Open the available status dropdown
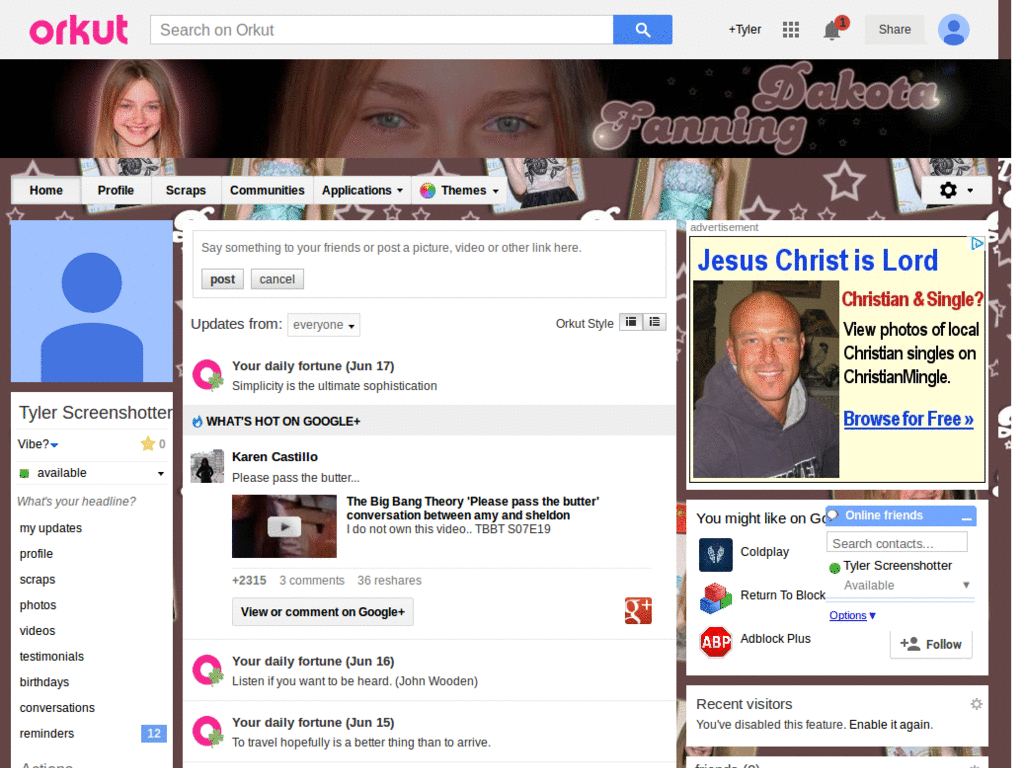The image size is (1024, 768). [x=91, y=473]
